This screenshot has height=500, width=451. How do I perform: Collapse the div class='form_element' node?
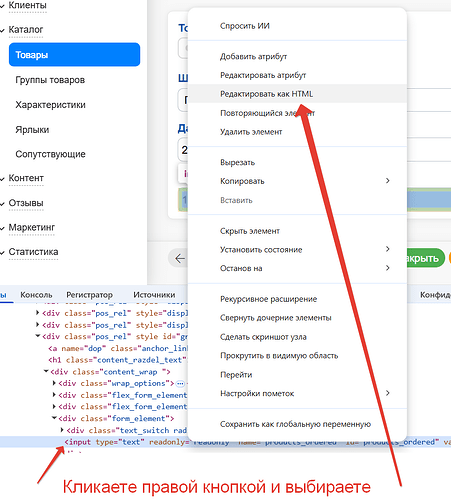tap(54, 418)
